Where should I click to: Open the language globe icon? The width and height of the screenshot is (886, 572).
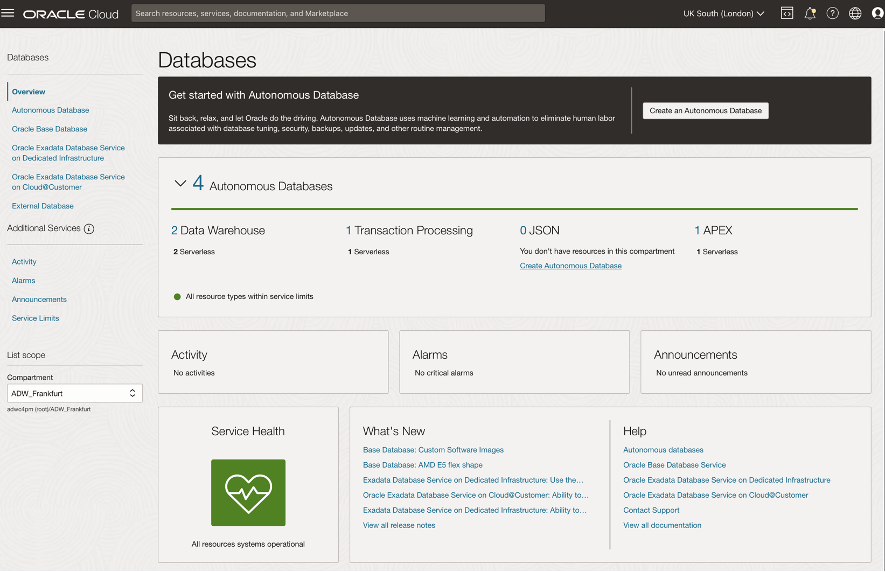(854, 14)
